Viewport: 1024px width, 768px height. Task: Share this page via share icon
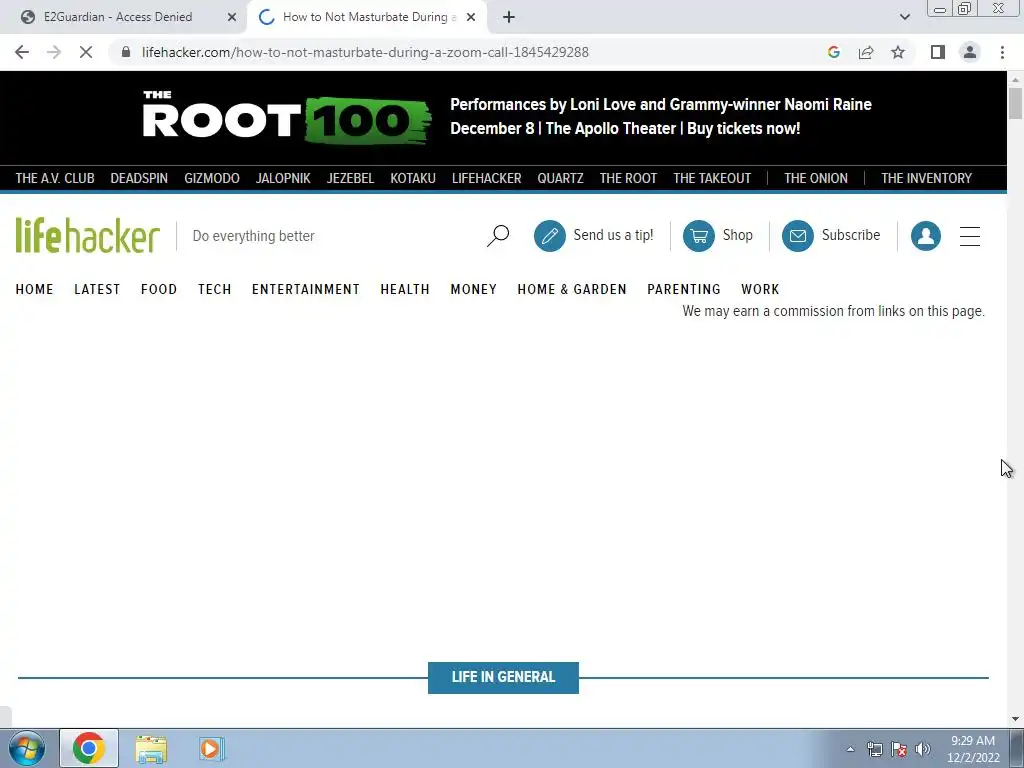click(x=866, y=52)
